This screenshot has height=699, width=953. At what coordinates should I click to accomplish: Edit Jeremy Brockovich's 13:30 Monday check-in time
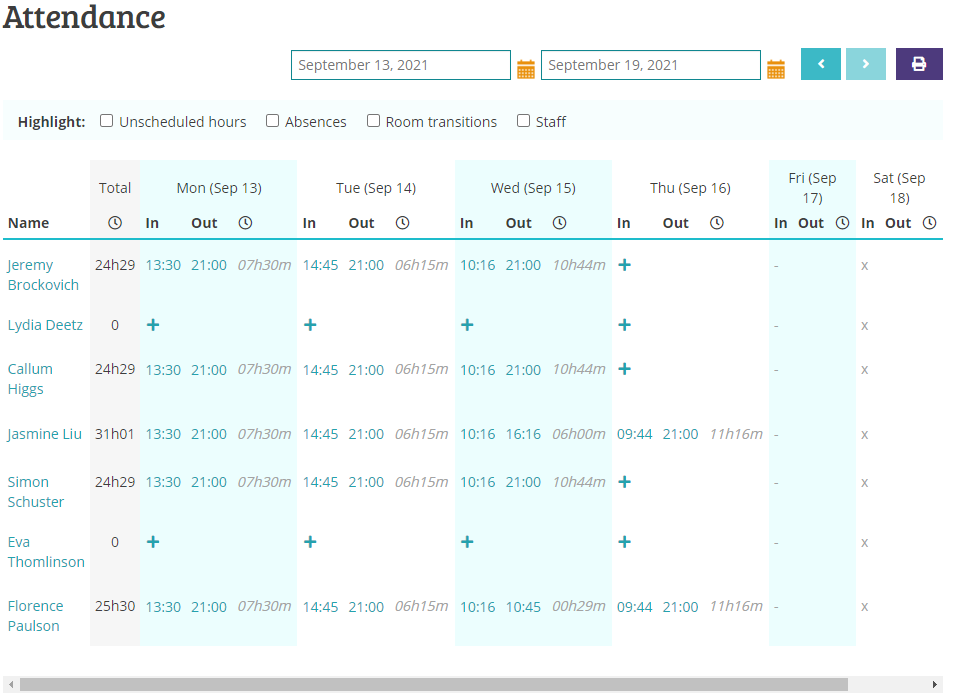pos(163,265)
